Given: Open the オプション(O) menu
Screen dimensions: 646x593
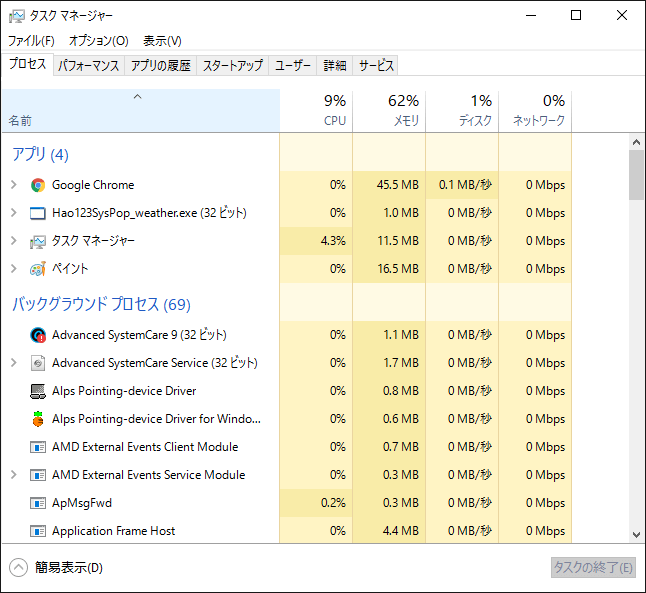Looking at the screenshot, I should pos(98,41).
